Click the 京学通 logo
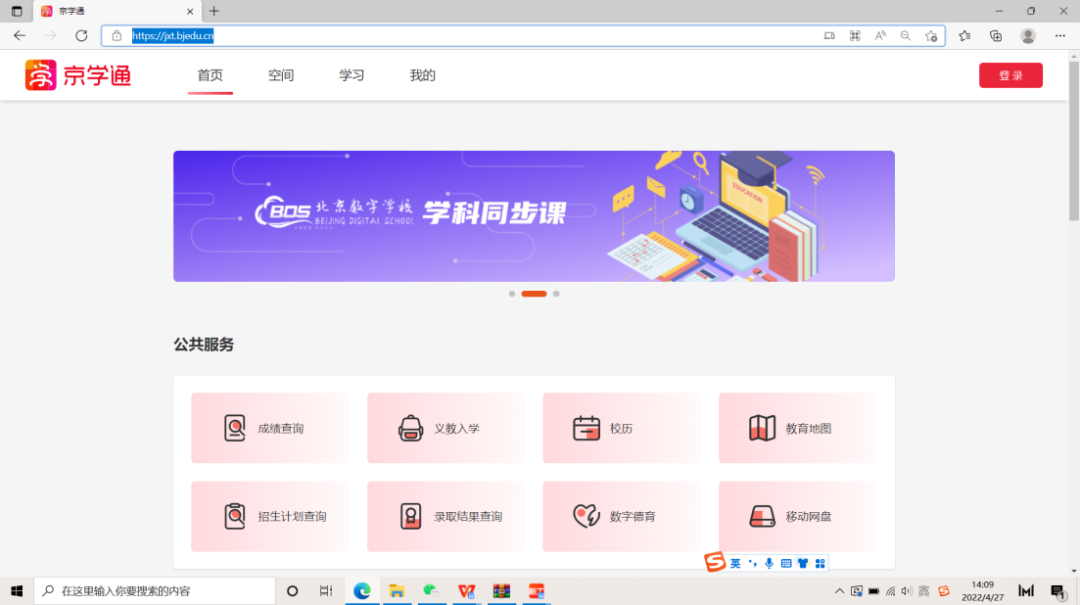This screenshot has height=605, width=1080. pyautogui.click(x=78, y=75)
